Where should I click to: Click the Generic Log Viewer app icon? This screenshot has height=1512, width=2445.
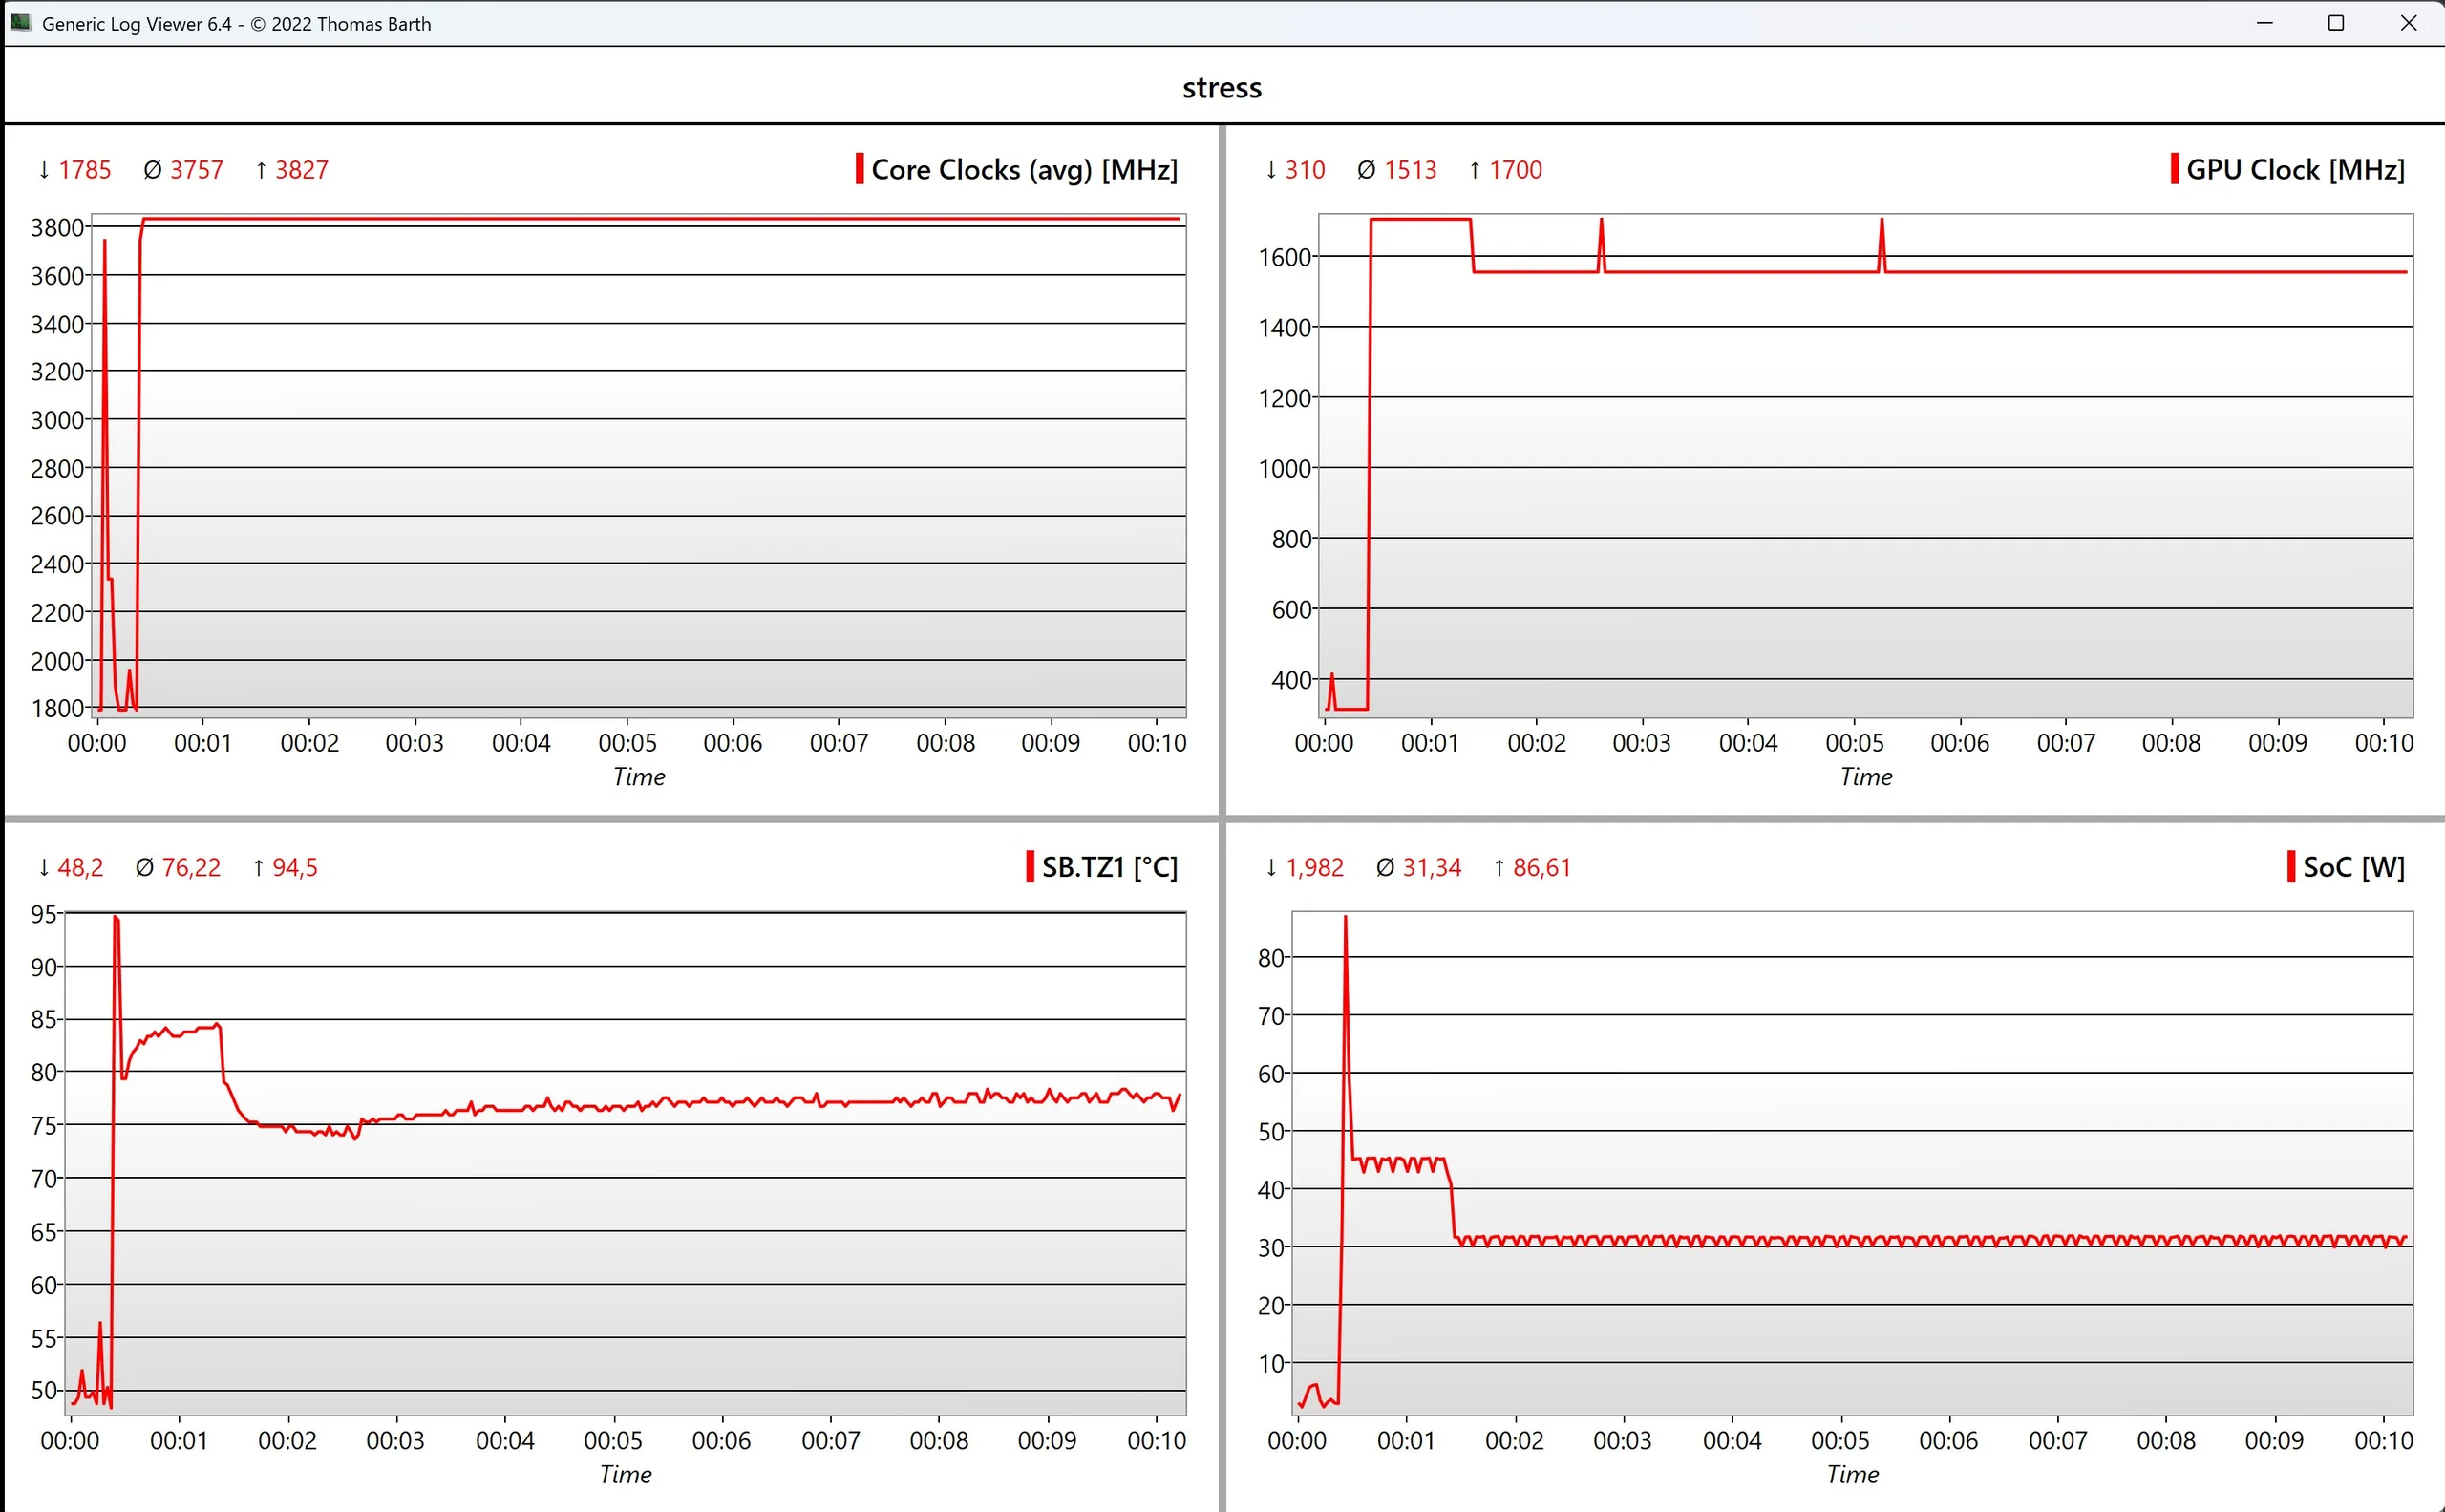(20, 22)
